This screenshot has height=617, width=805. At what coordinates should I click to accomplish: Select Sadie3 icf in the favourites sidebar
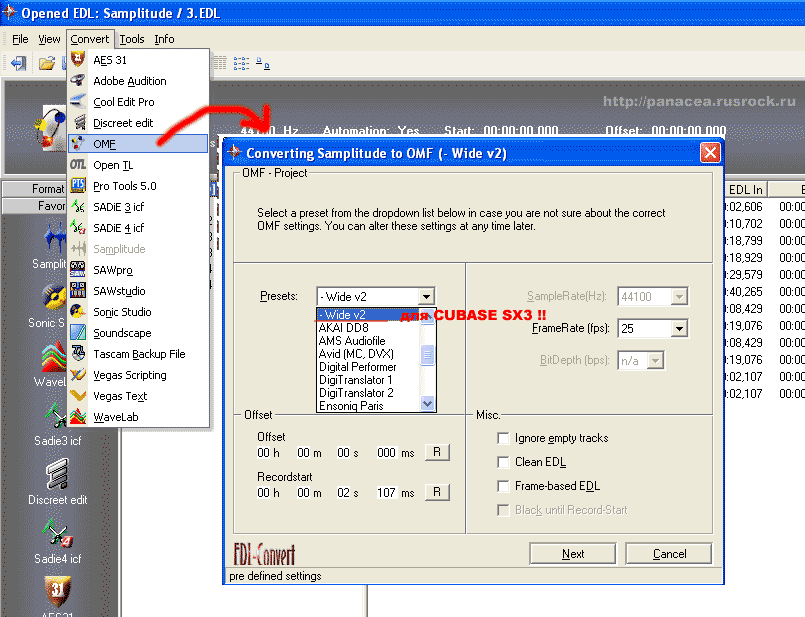click(58, 425)
